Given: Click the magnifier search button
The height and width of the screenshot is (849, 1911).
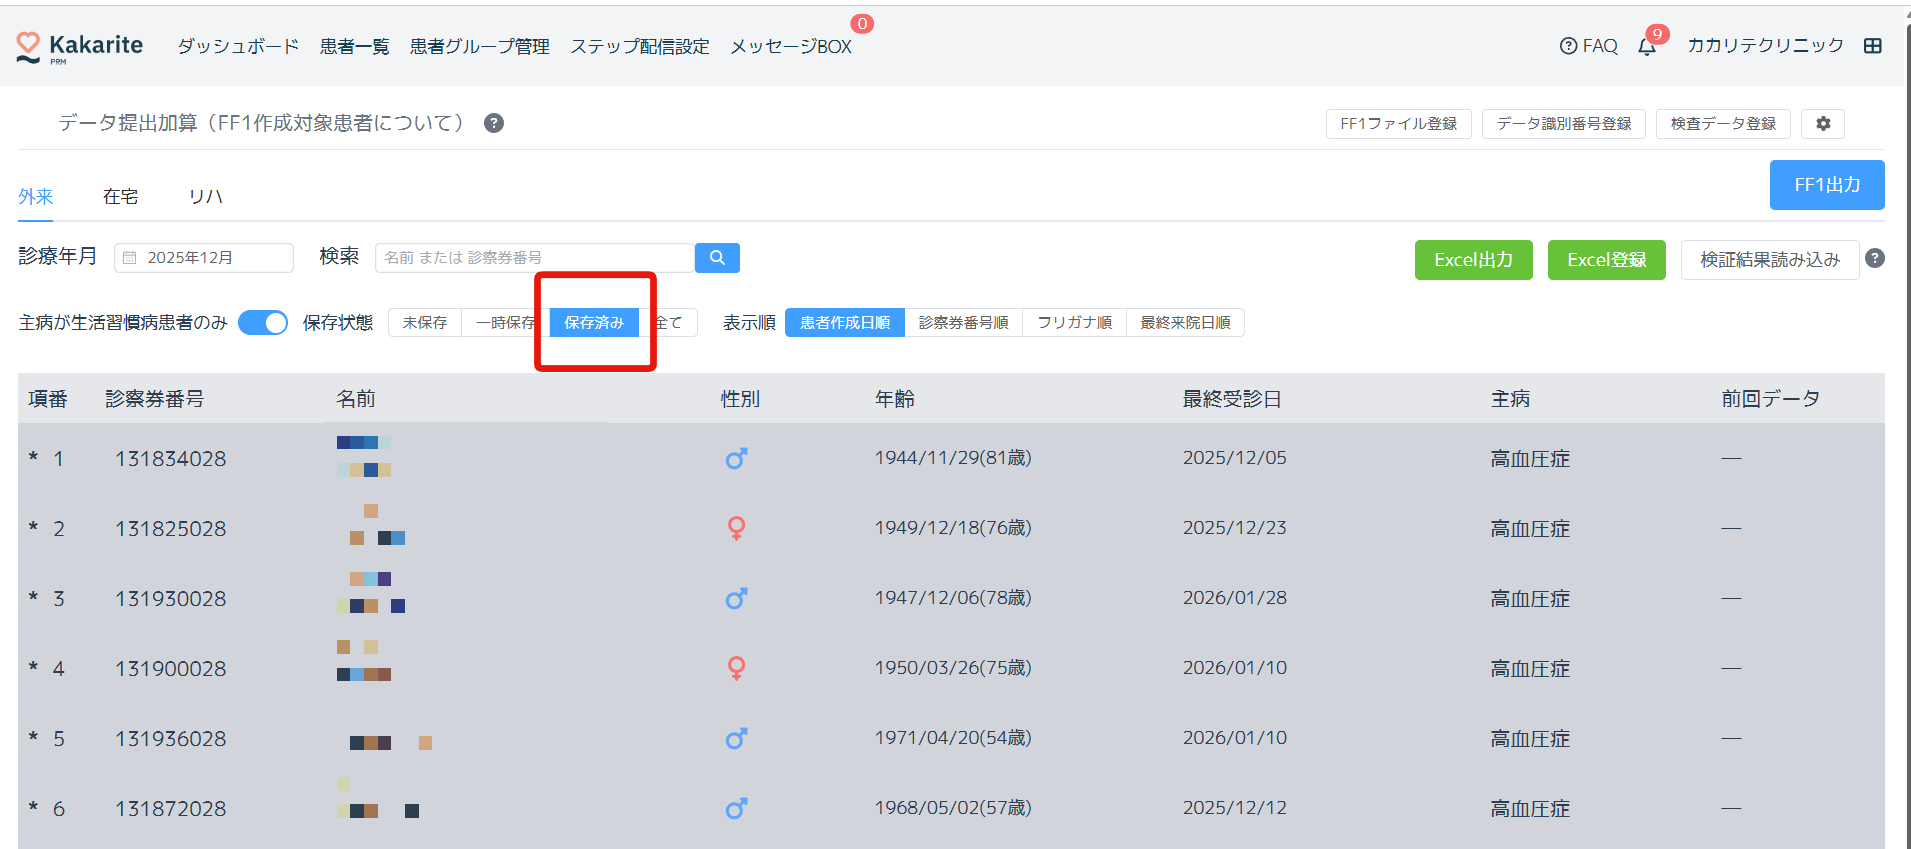Looking at the screenshot, I should point(717,258).
